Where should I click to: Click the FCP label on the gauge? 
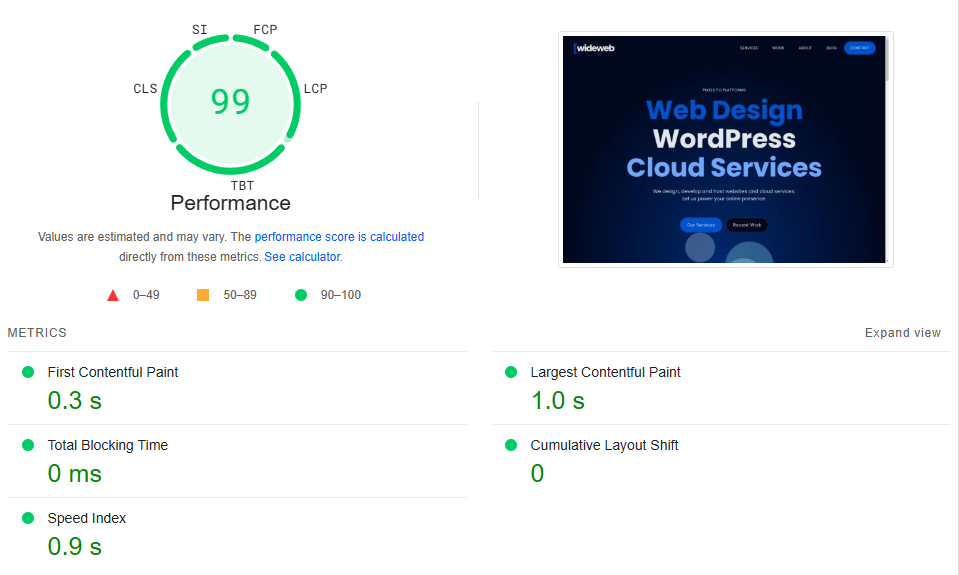265,30
